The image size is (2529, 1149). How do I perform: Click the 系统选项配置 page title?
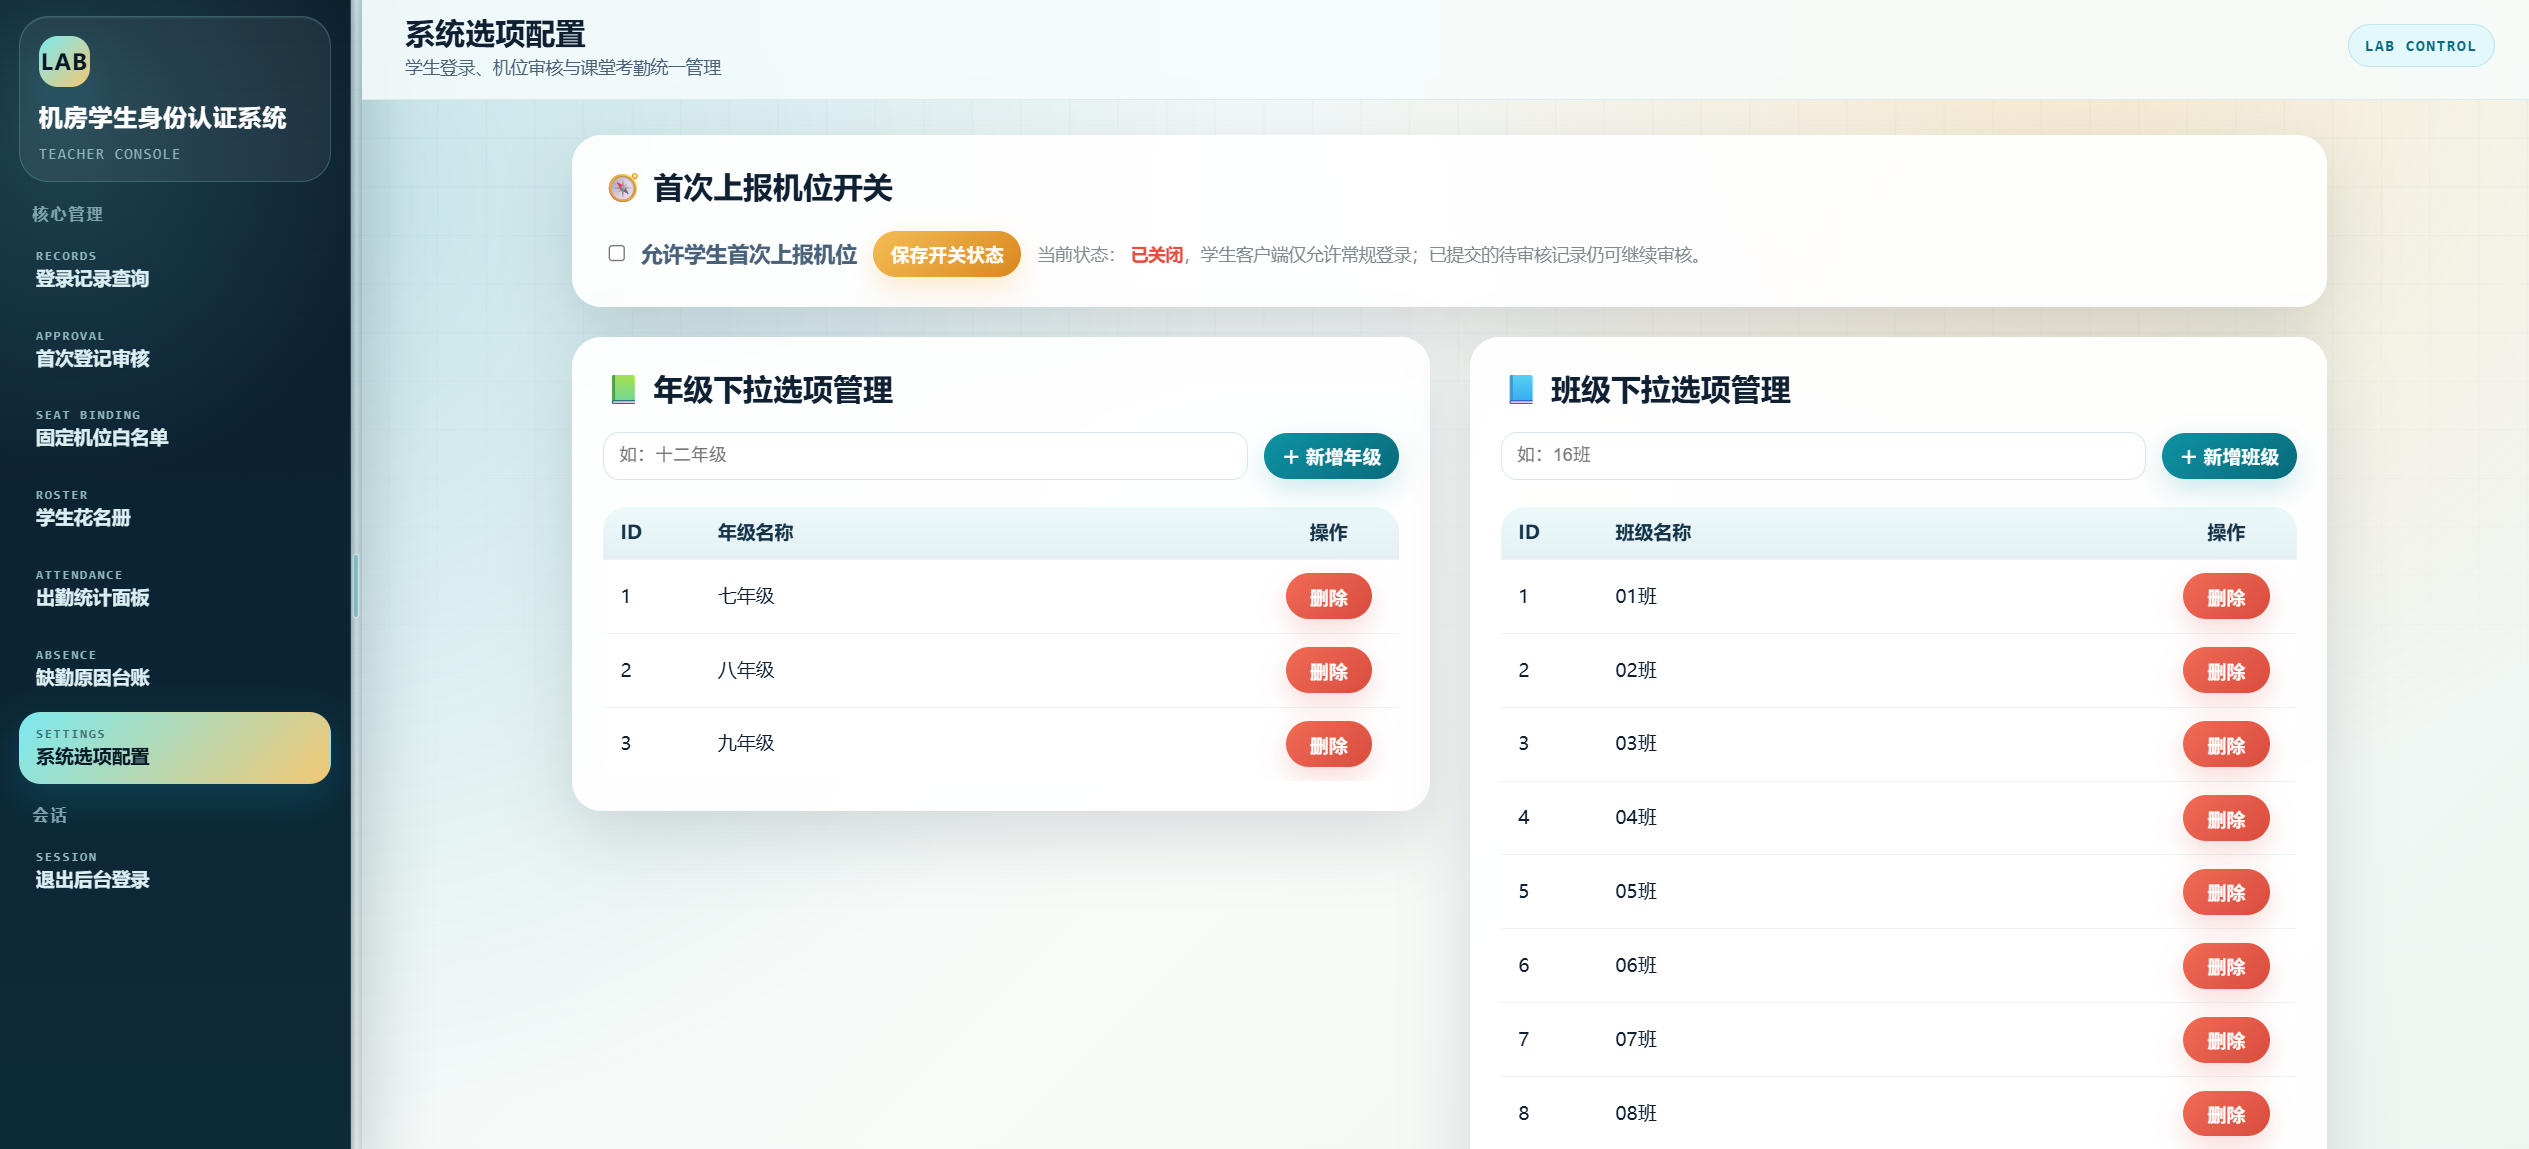495,34
